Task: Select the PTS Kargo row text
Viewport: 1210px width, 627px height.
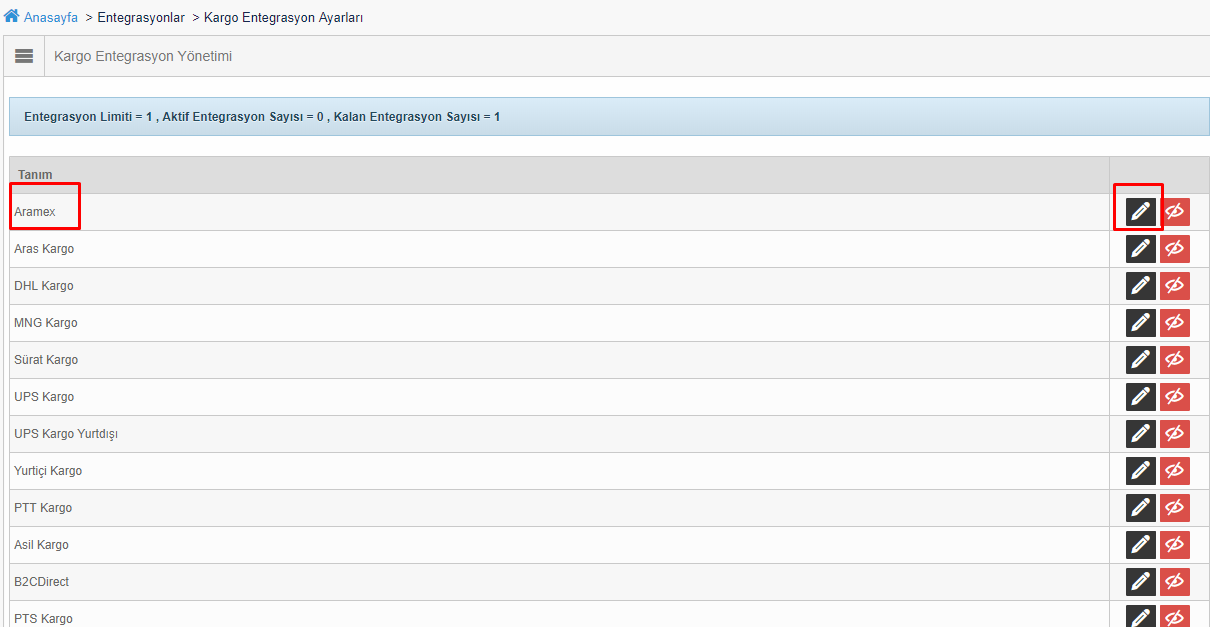Action: (x=43, y=619)
